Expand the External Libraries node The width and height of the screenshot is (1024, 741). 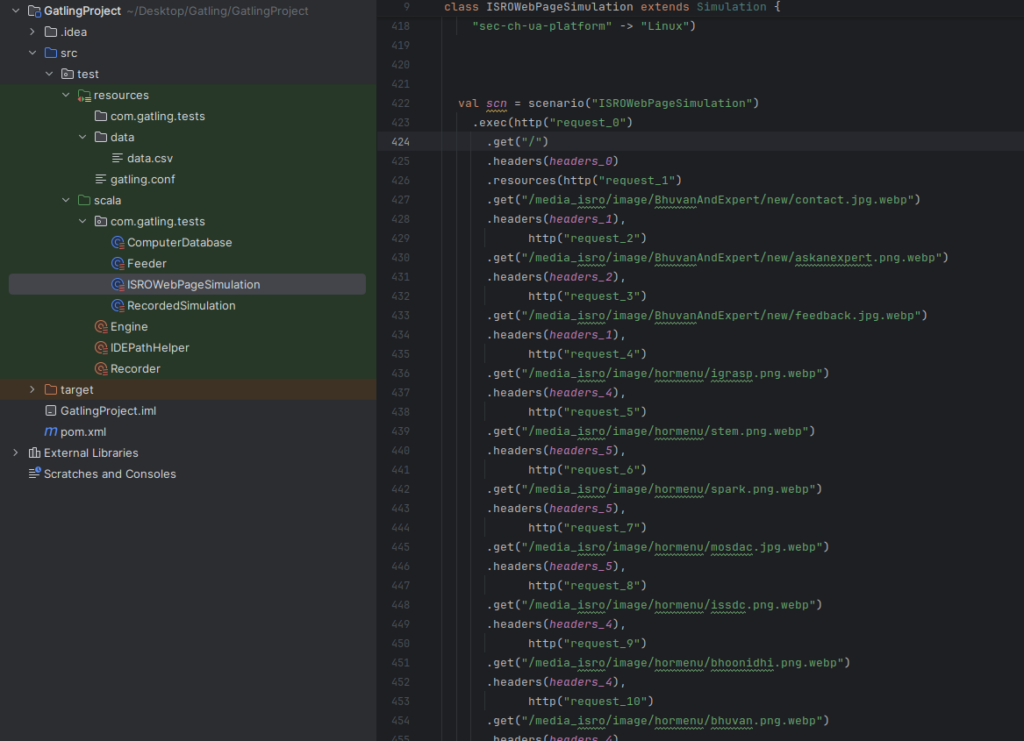click(15, 453)
